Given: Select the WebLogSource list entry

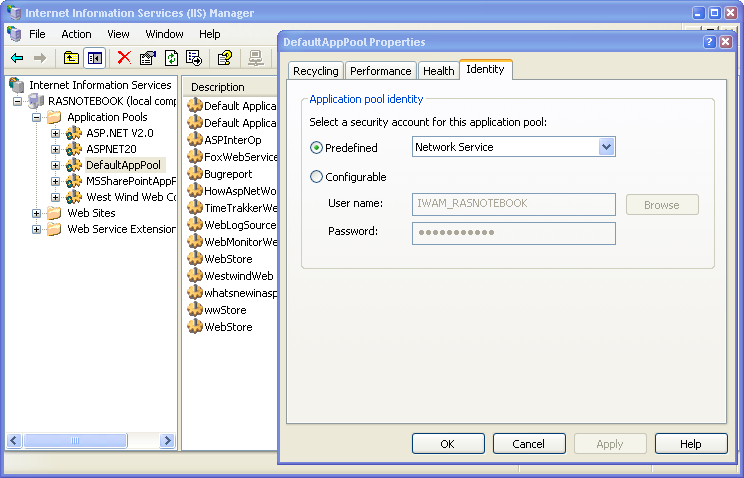Looking at the screenshot, I should click(232, 225).
